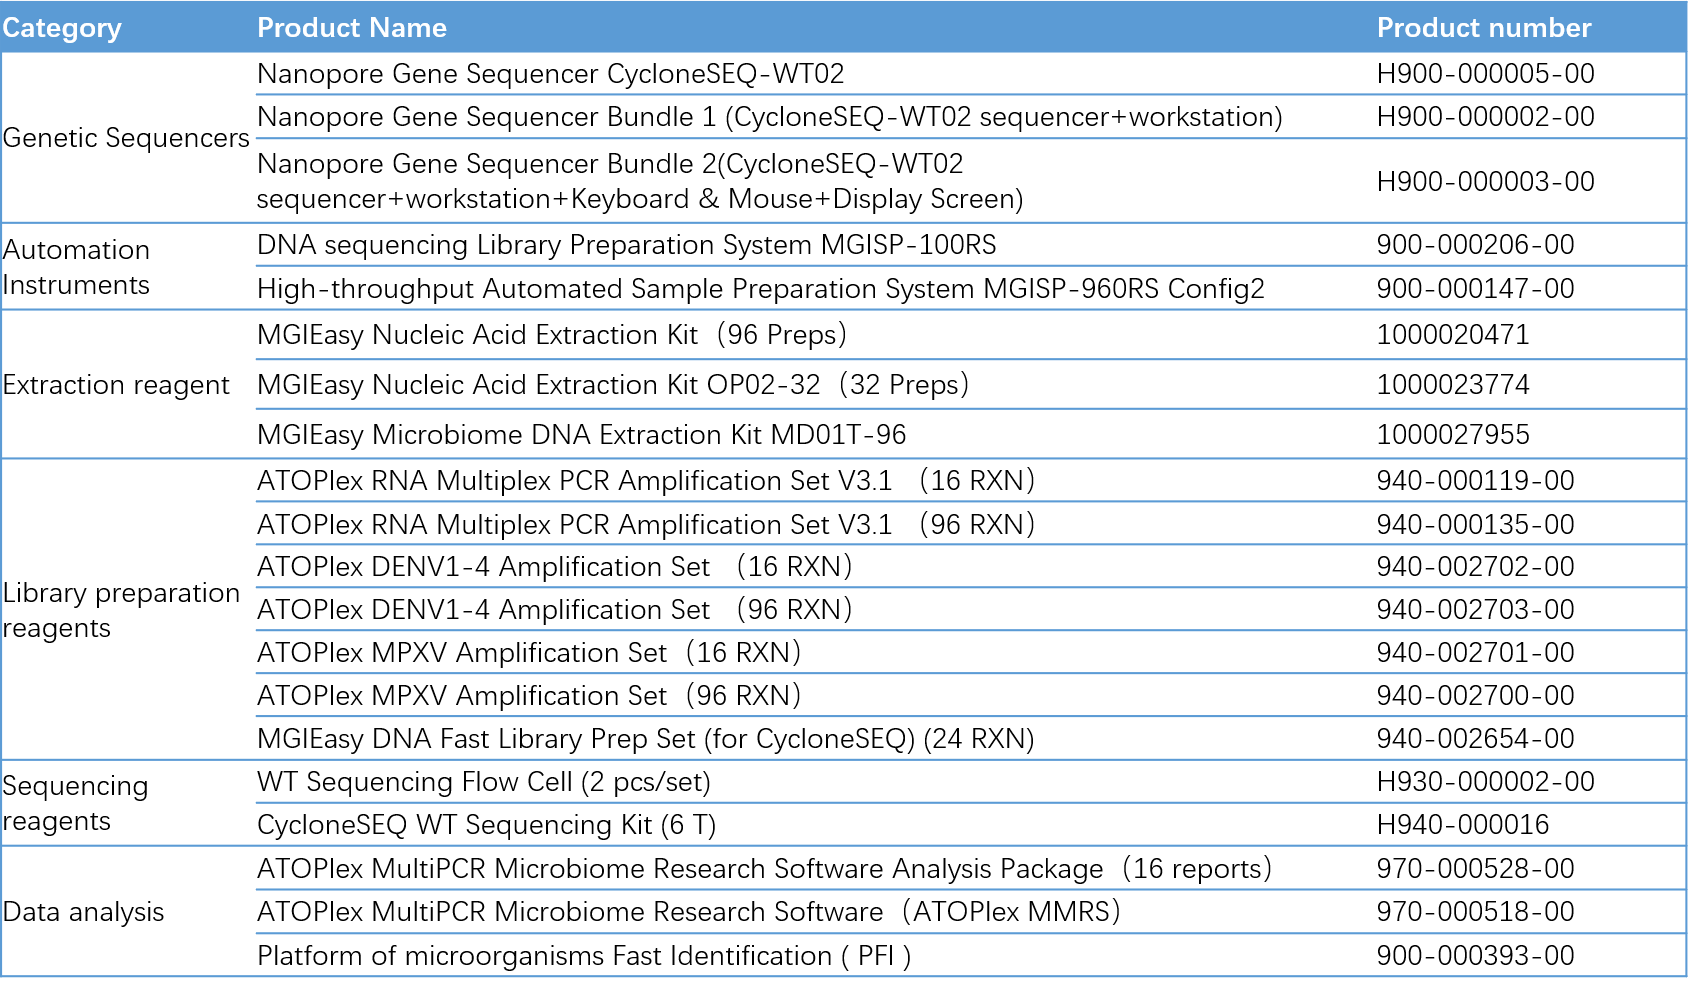Select ATOPlex RNA Multiplex PCR Set 96 RXN

tap(646, 525)
